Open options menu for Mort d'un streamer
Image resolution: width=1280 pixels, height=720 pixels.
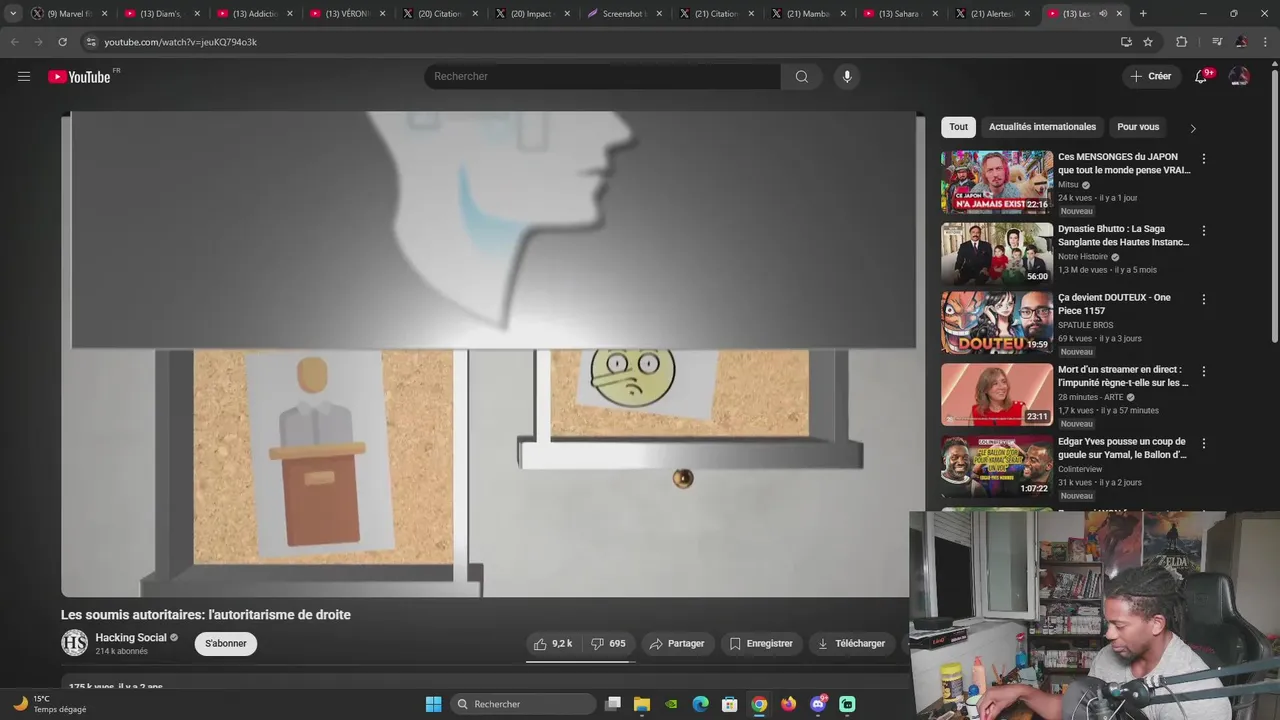click(1203, 371)
